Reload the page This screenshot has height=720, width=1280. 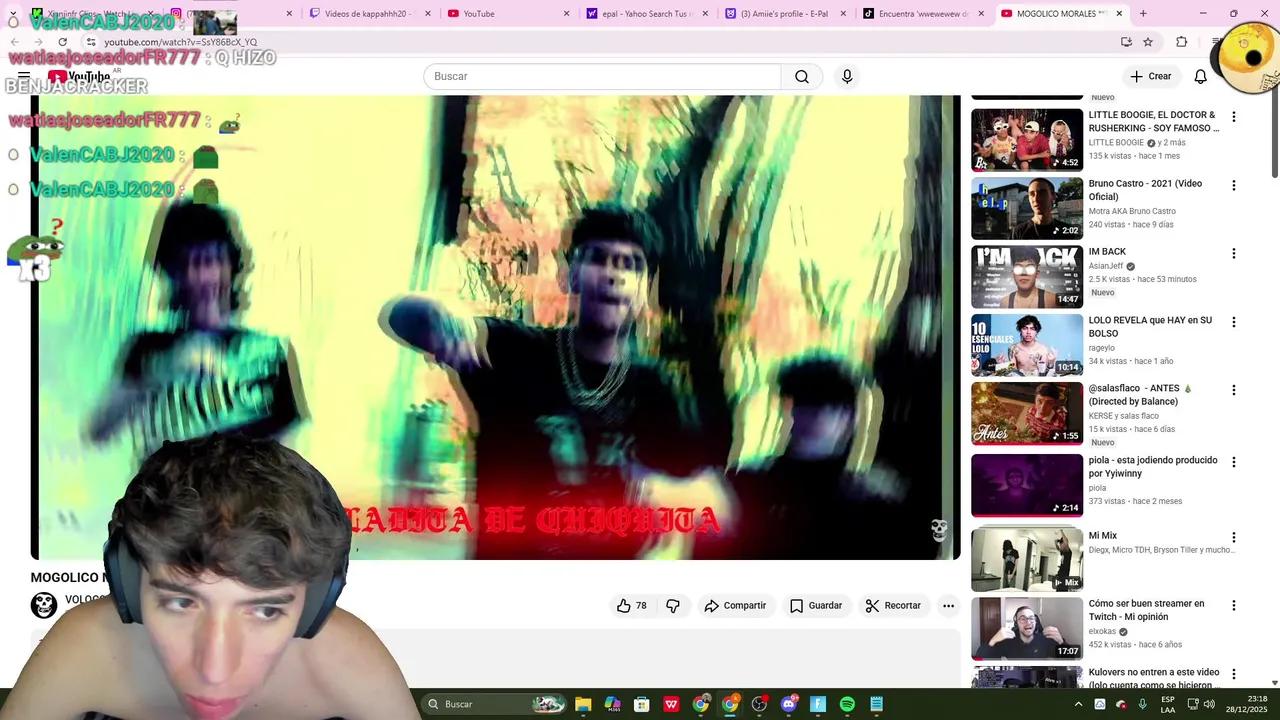point(62,42)
